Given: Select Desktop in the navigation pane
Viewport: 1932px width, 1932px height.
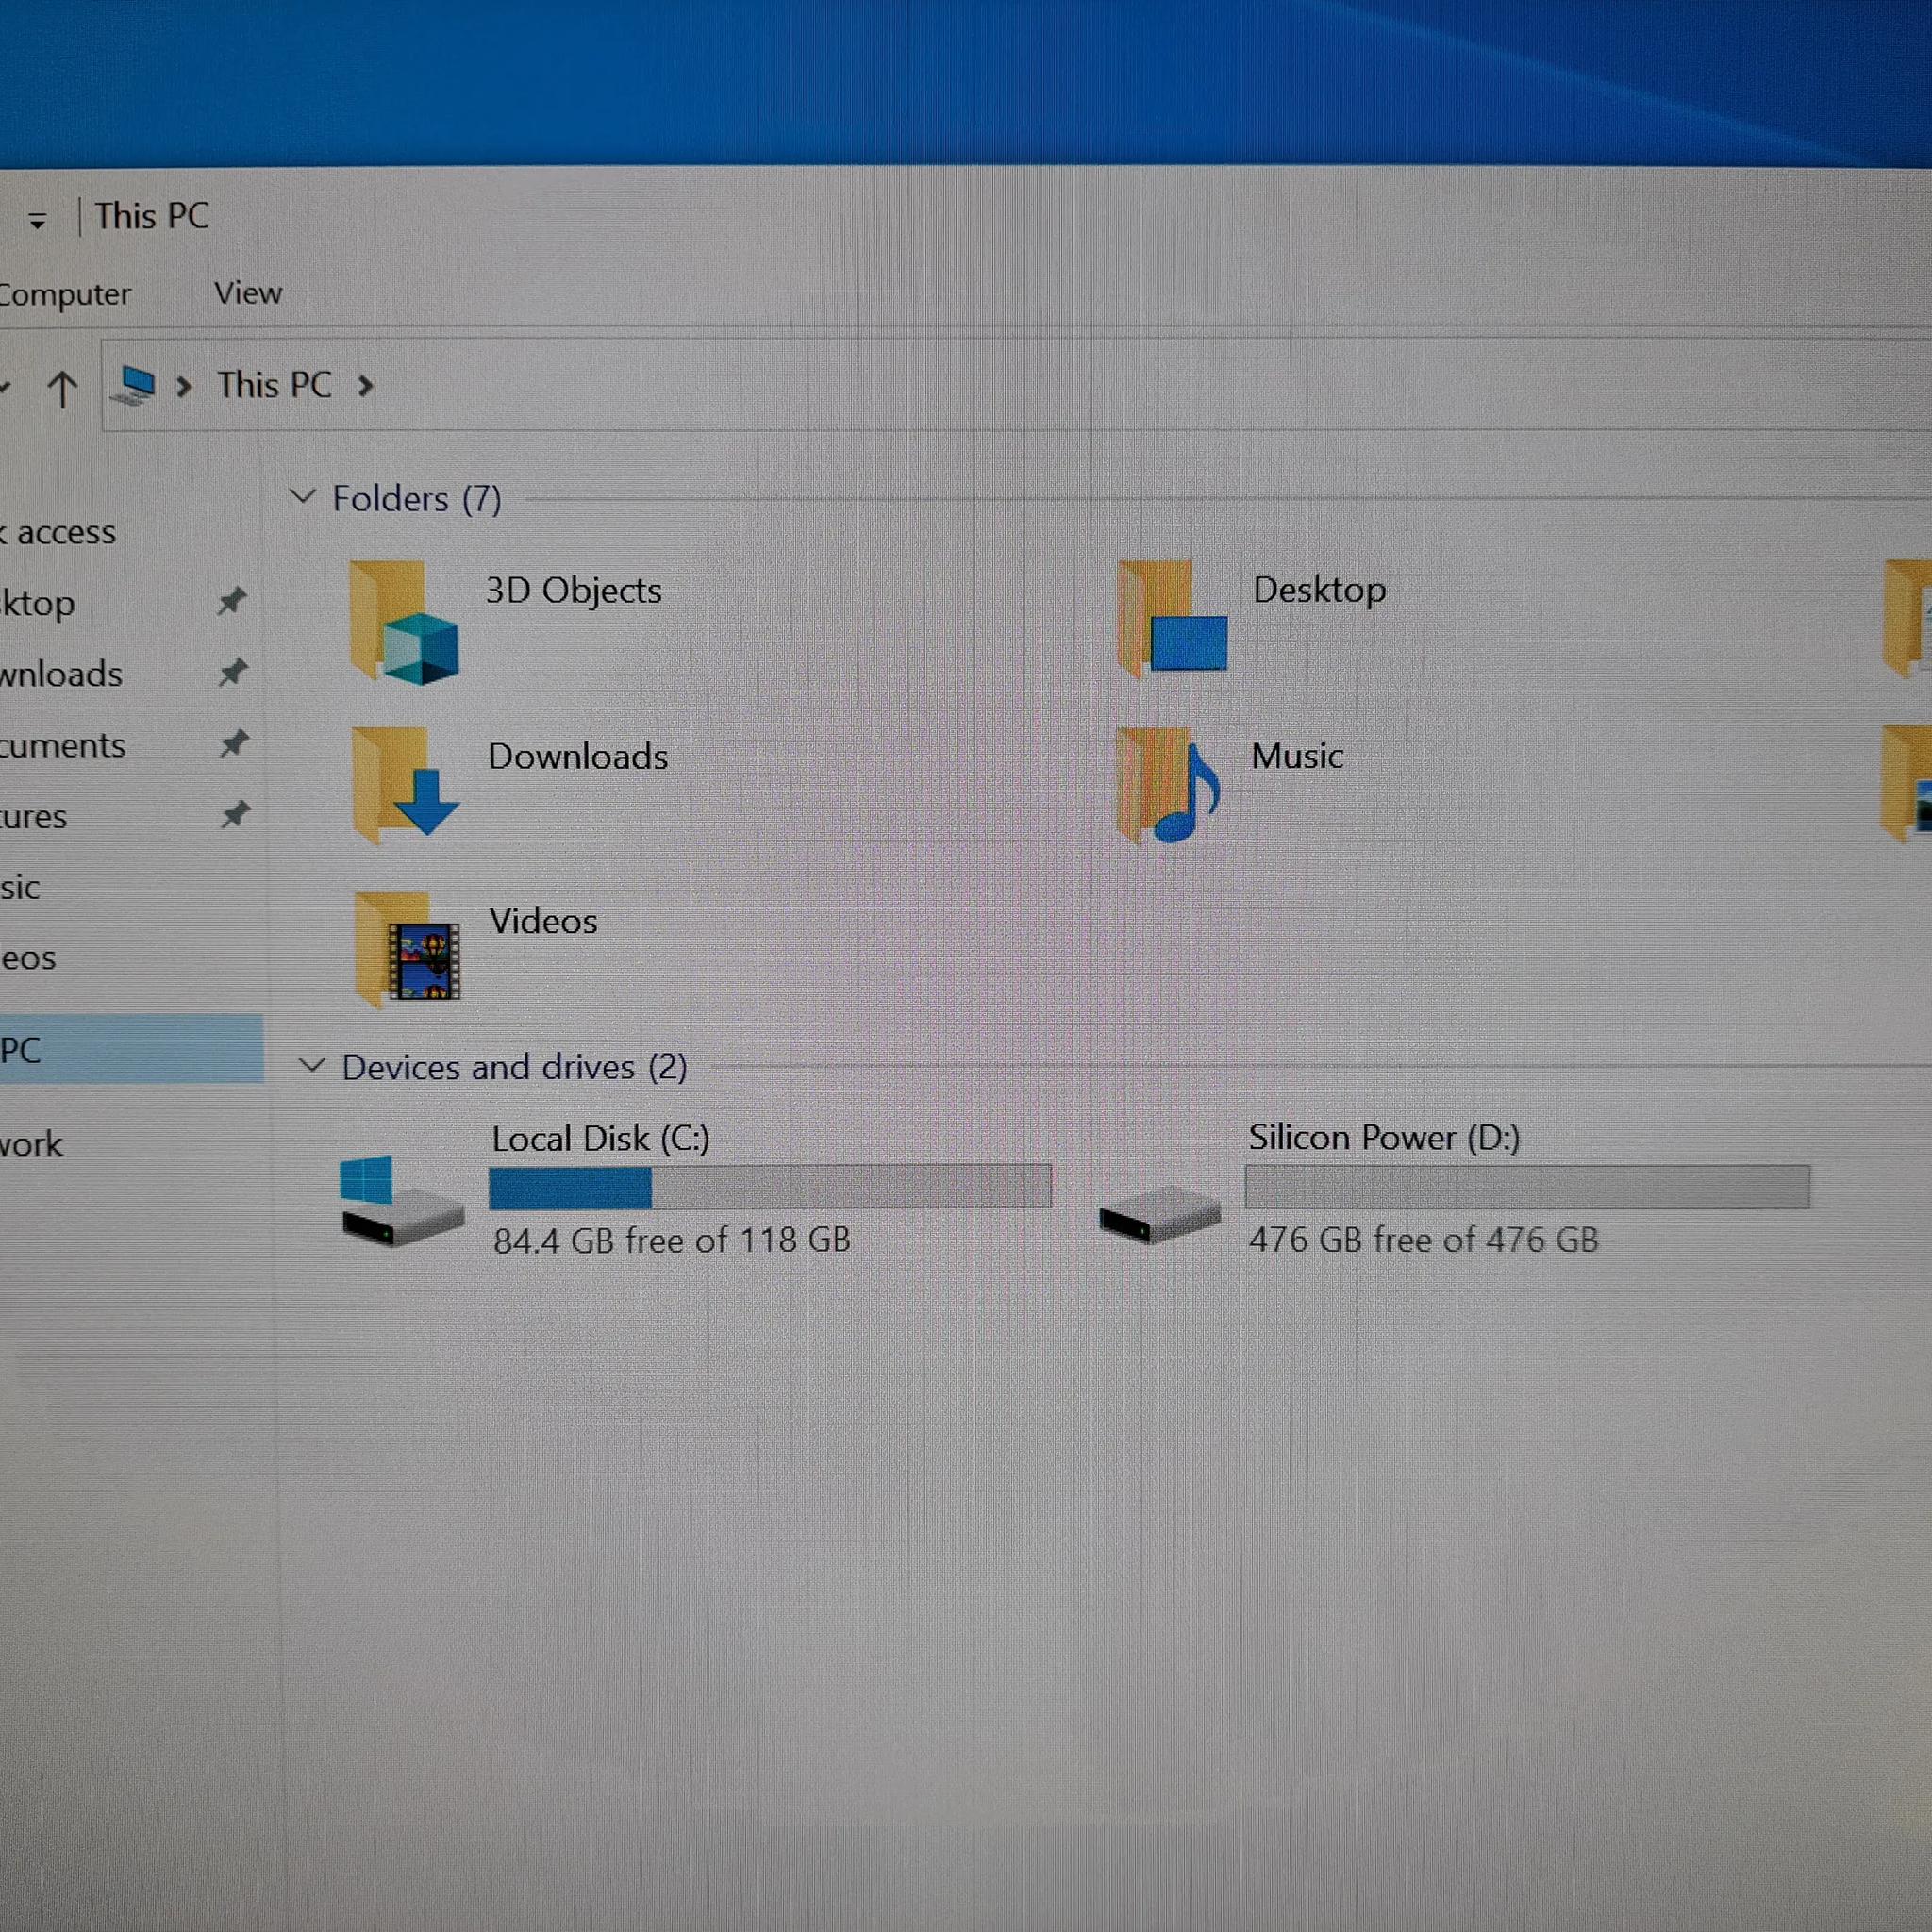Looking at the screenshot, I should 38,603.
